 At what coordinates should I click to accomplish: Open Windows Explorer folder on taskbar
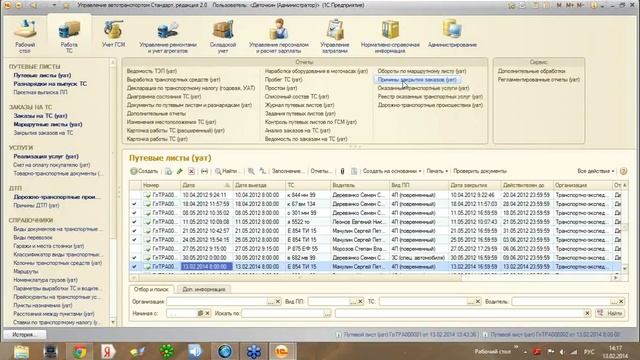pyautogui.click(x=21, y=351)
